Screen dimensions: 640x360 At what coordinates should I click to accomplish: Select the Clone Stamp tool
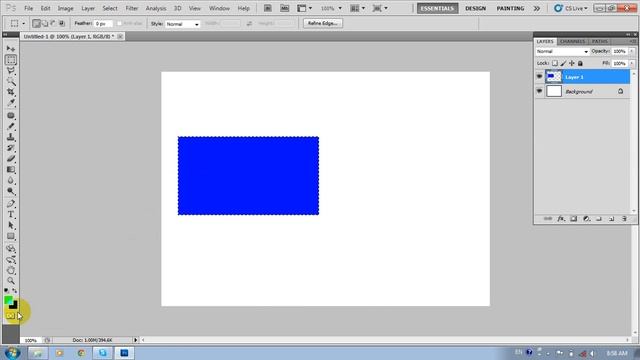pyautogui.click(x=11, y=137)
